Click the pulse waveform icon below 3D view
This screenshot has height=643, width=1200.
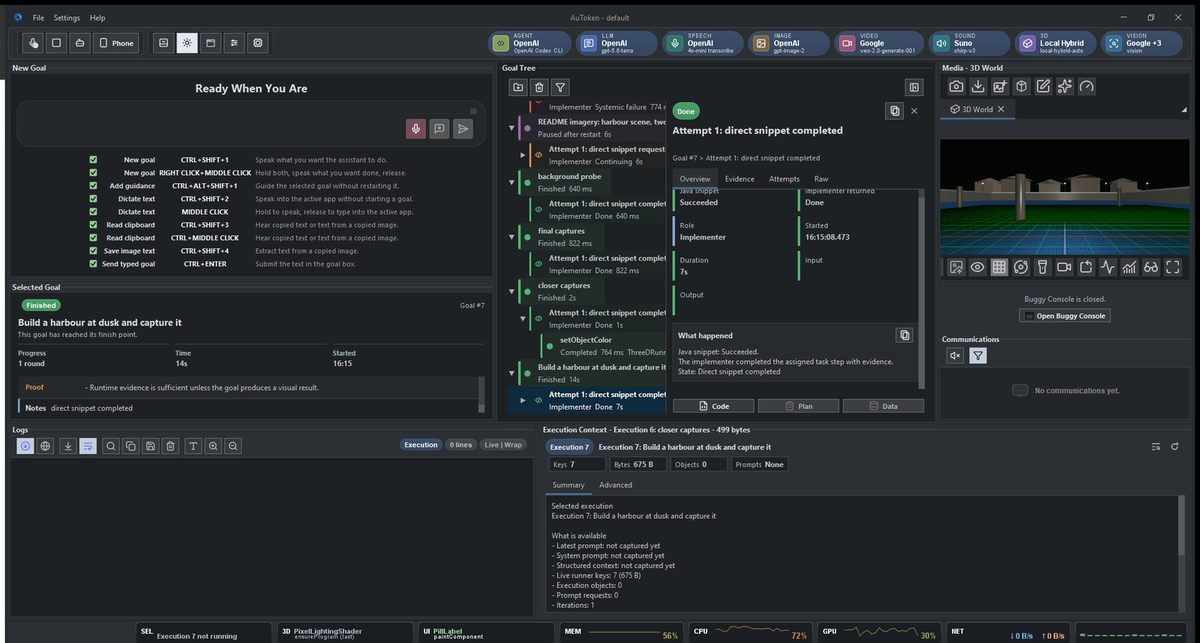pos(1107,267)
